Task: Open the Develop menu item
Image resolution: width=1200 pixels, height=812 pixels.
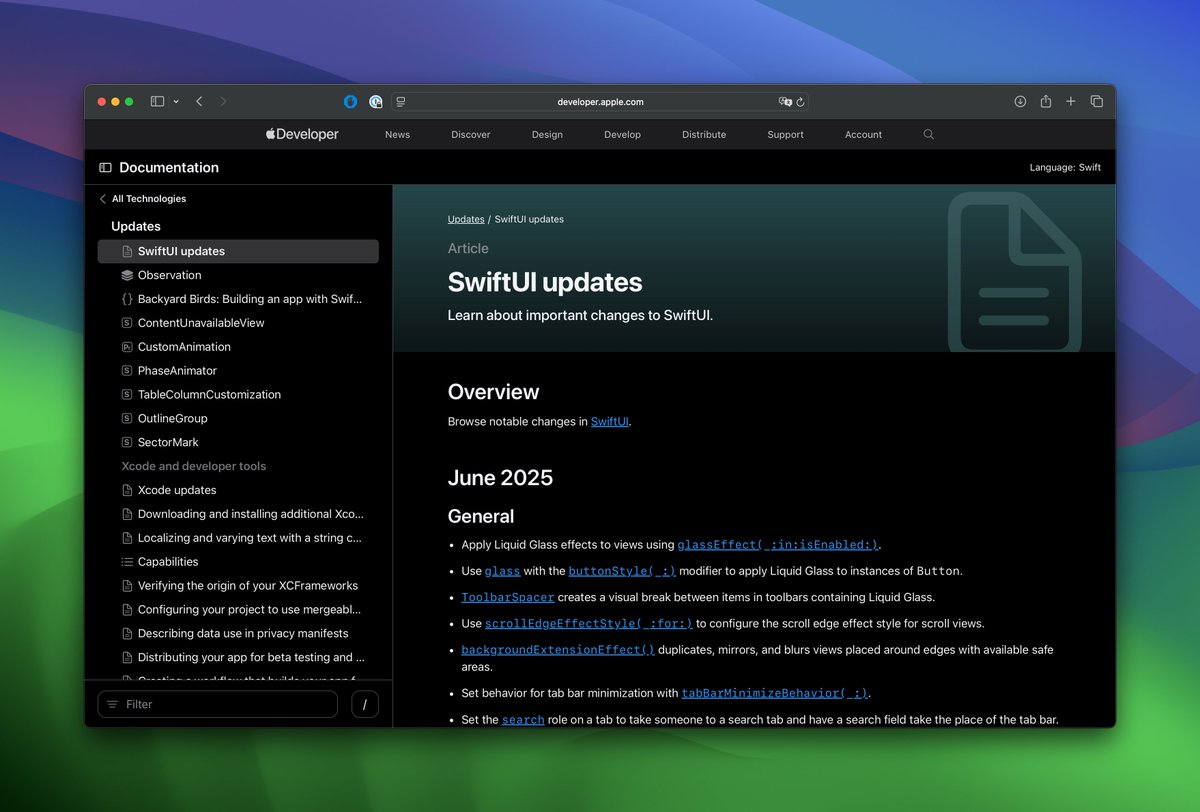Action: [x=622, y=134]
